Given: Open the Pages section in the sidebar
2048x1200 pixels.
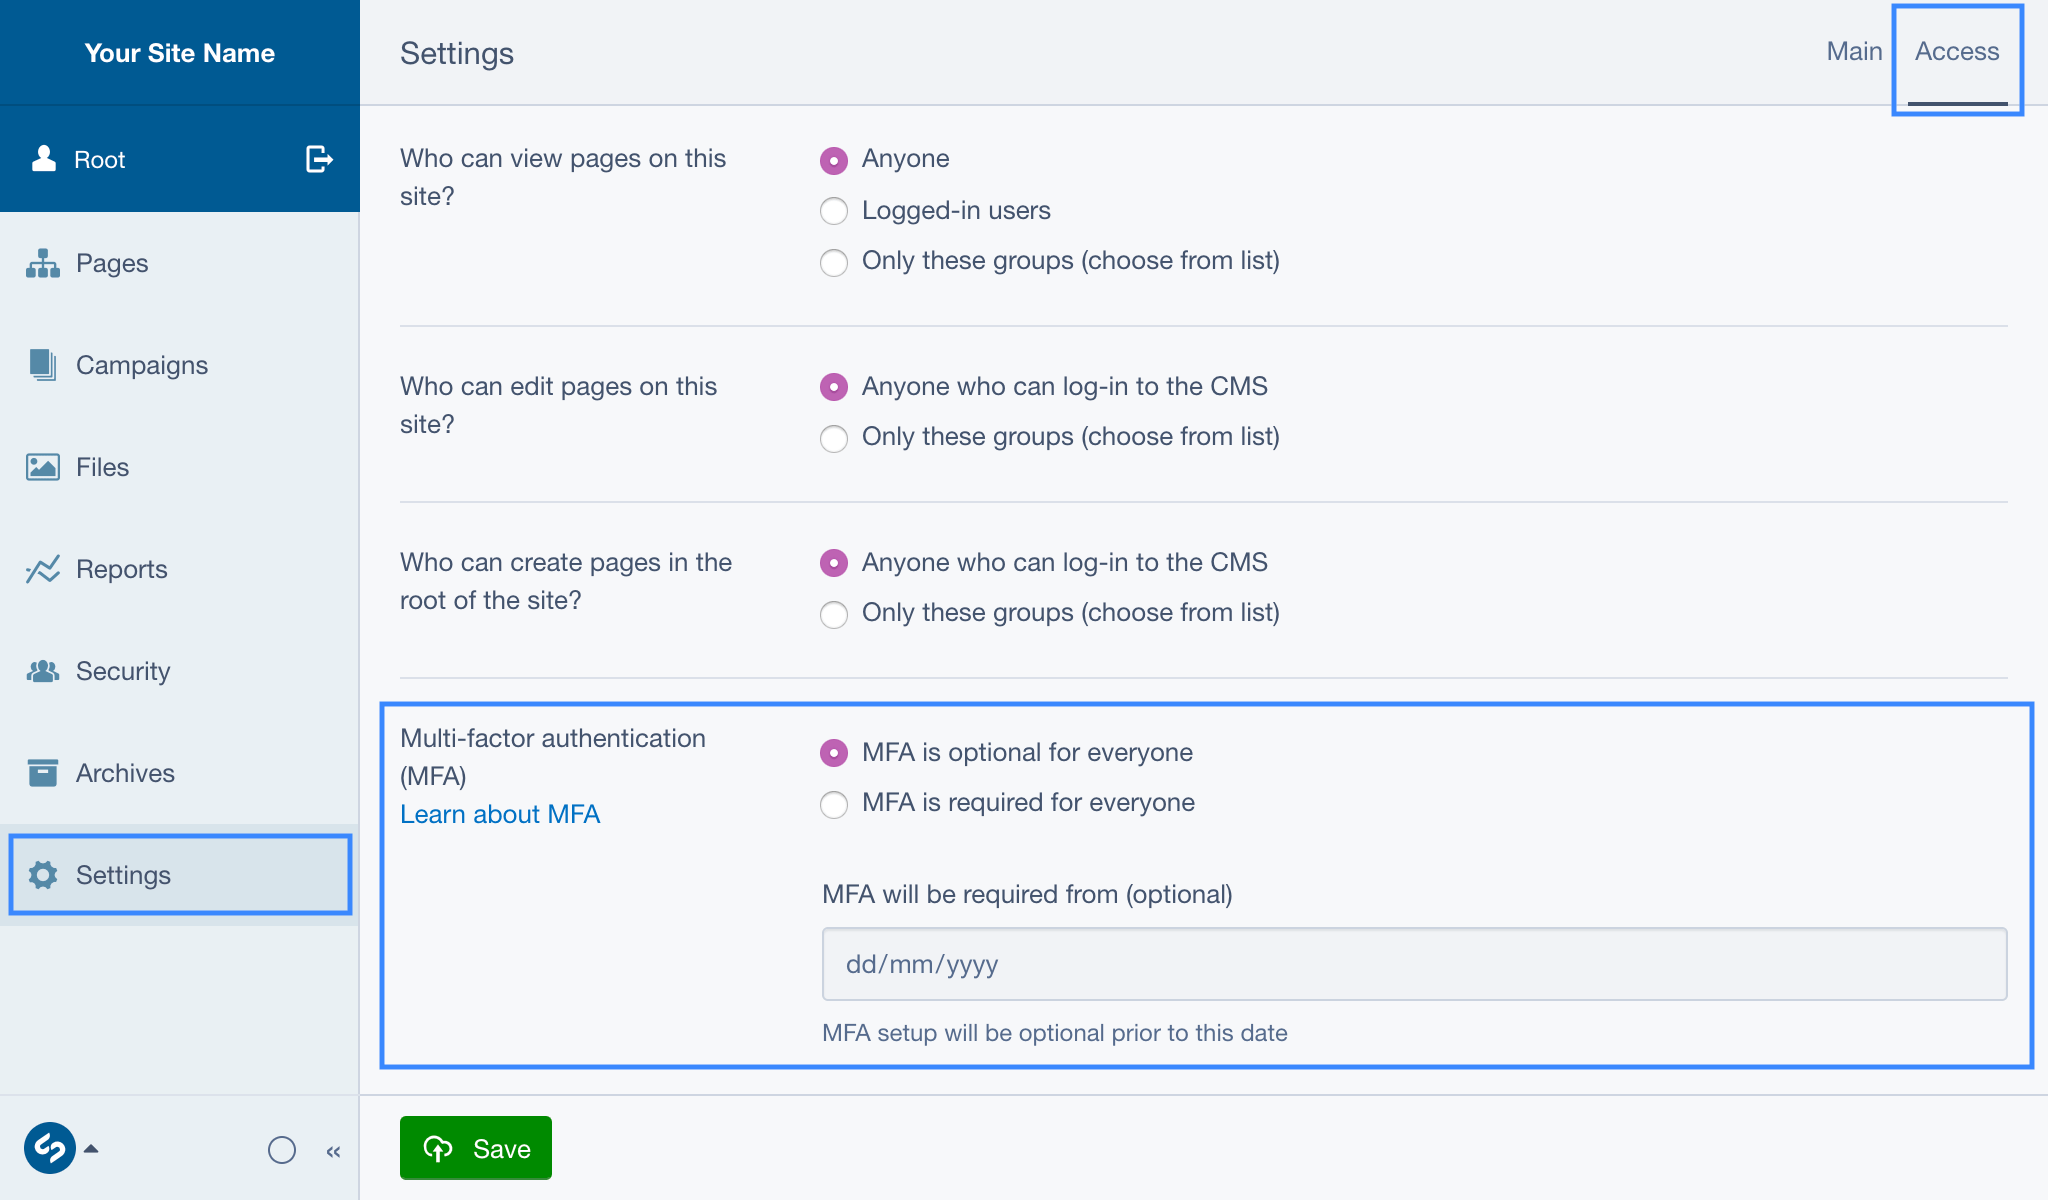Looking at the screenshot, I should 112,263.
